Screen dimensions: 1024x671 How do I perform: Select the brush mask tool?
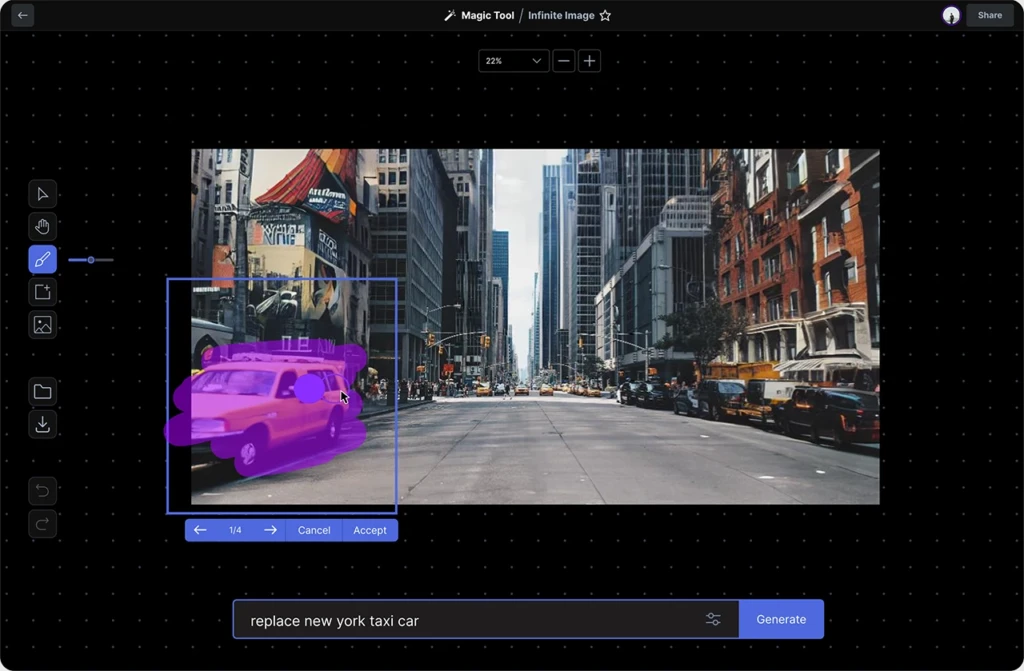click(x=42, y=259)
